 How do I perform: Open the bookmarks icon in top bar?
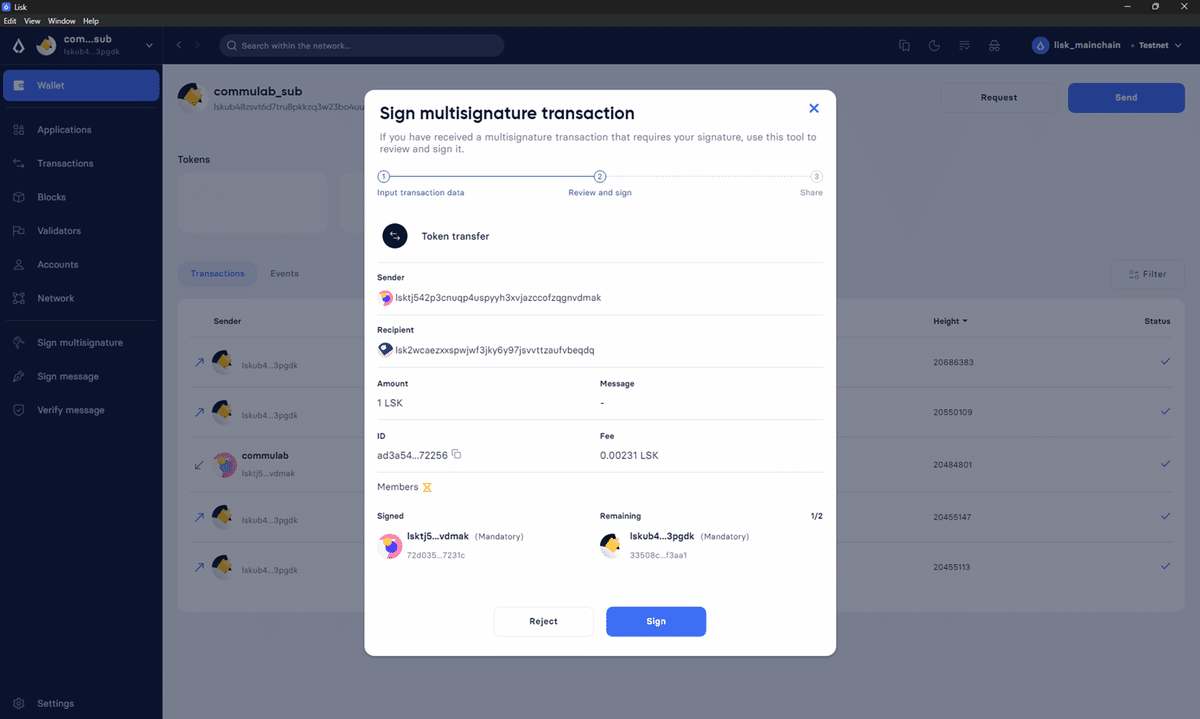click(904, 45)
